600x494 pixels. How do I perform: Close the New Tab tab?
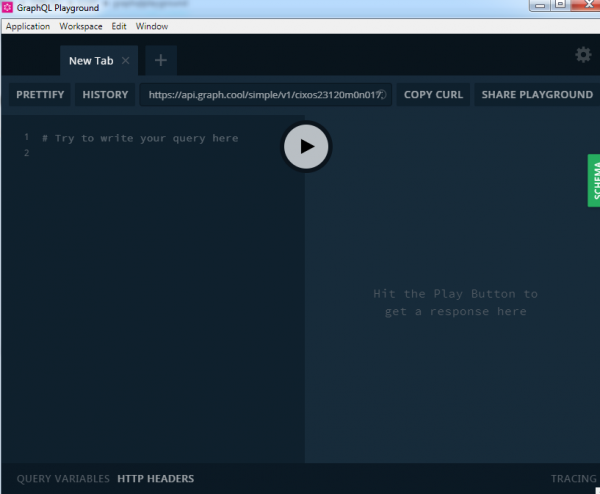coord(126,60)
